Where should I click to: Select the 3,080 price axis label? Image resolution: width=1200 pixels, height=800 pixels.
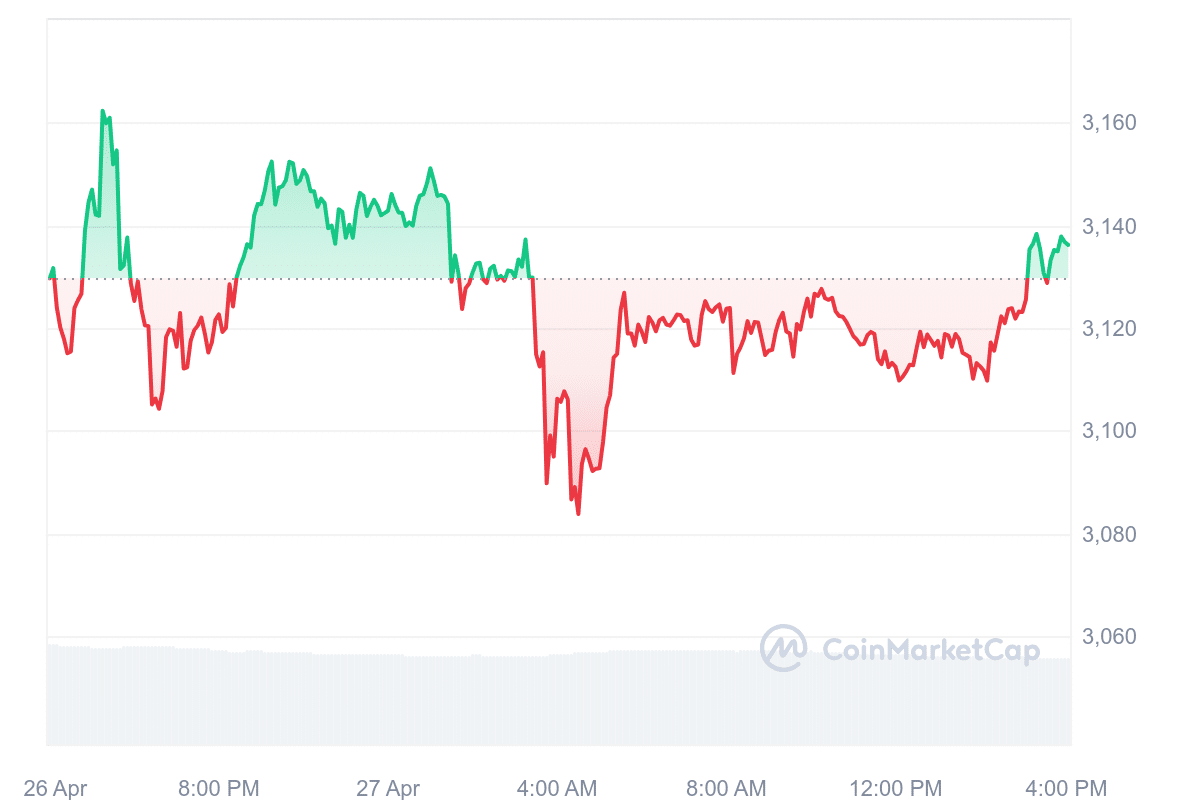coord(1109,535)
